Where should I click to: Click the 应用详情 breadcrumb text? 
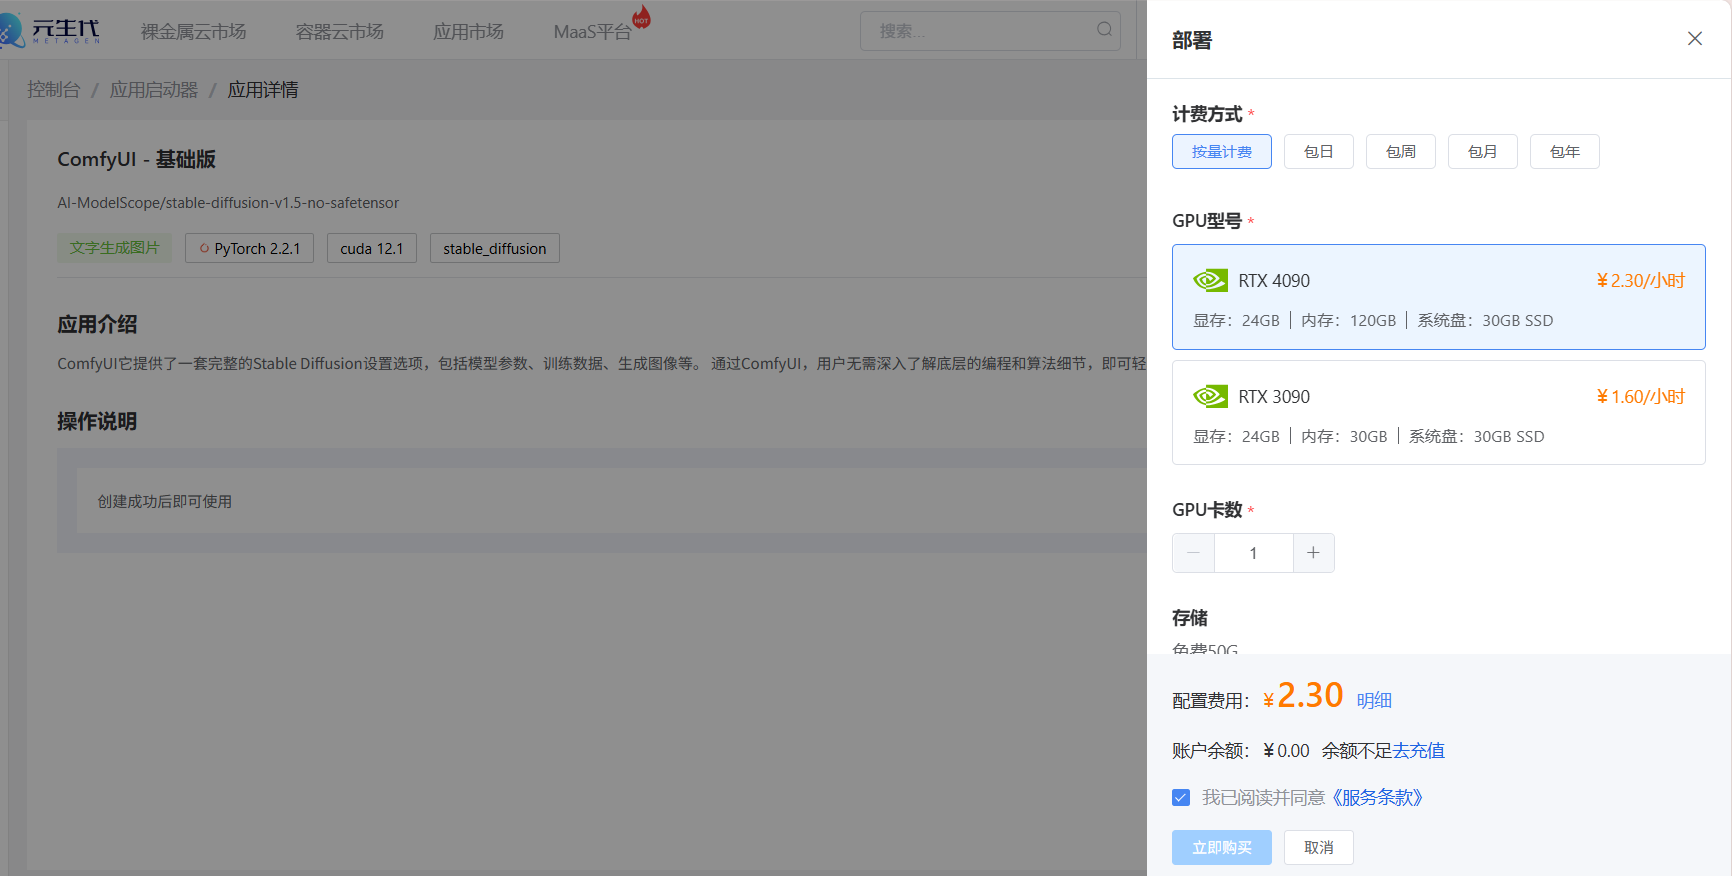(263, 90)
